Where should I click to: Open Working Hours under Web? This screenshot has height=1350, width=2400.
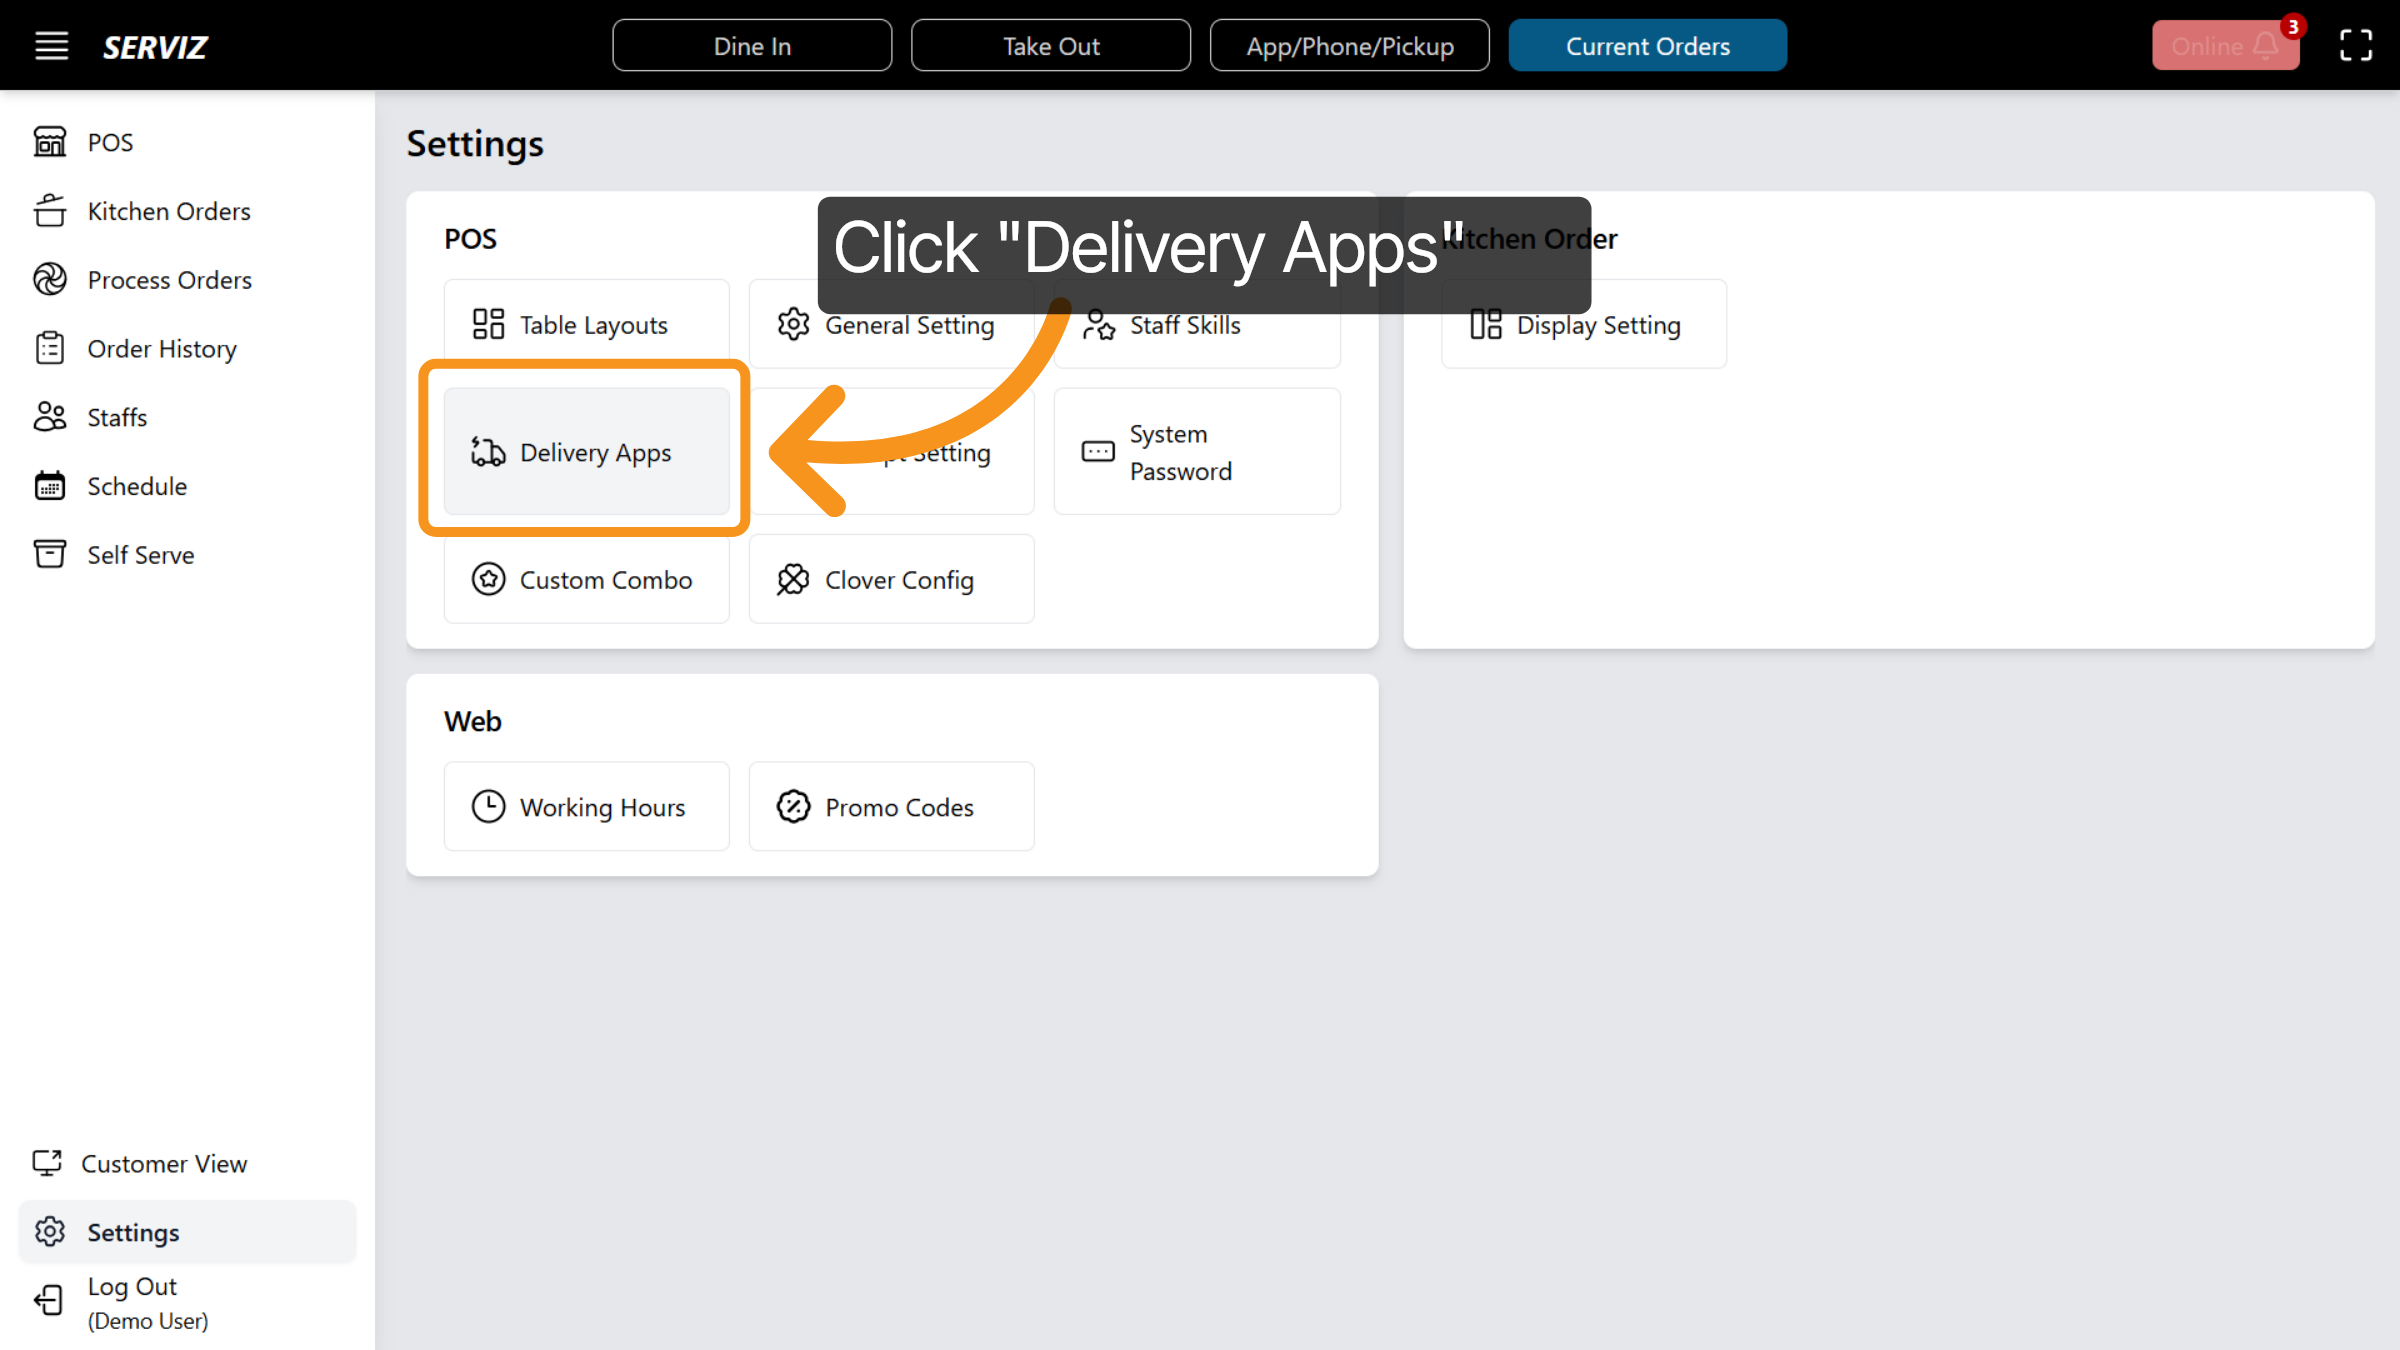coord(587,806)
